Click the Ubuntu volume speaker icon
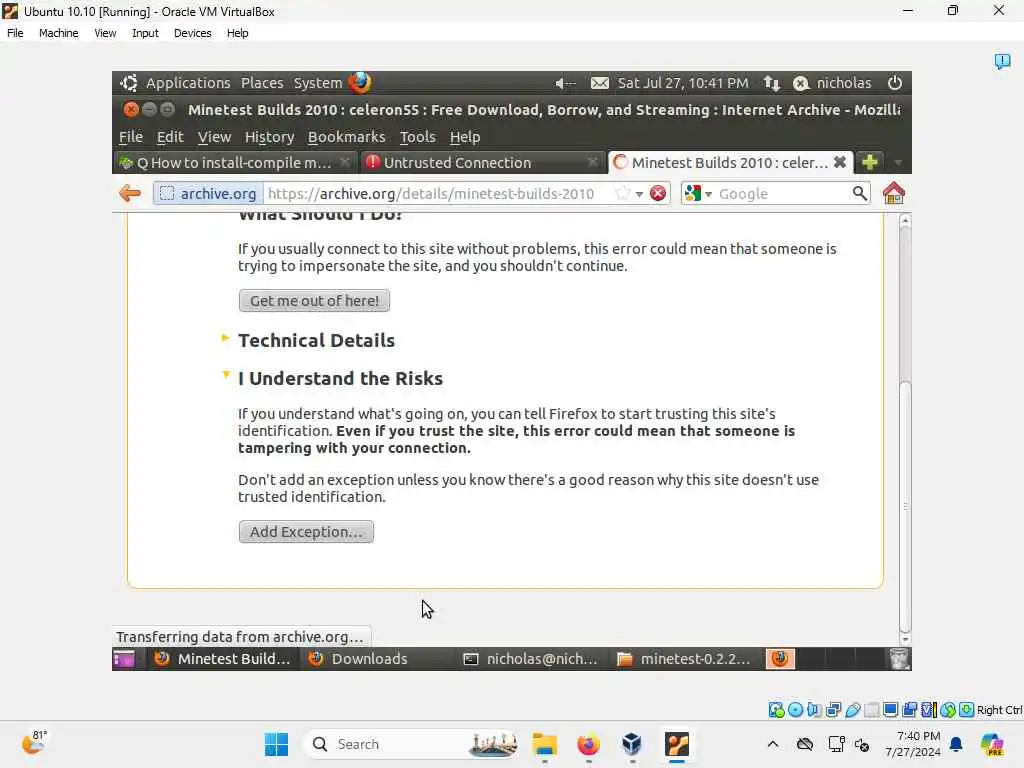 [x=565, y=83]
